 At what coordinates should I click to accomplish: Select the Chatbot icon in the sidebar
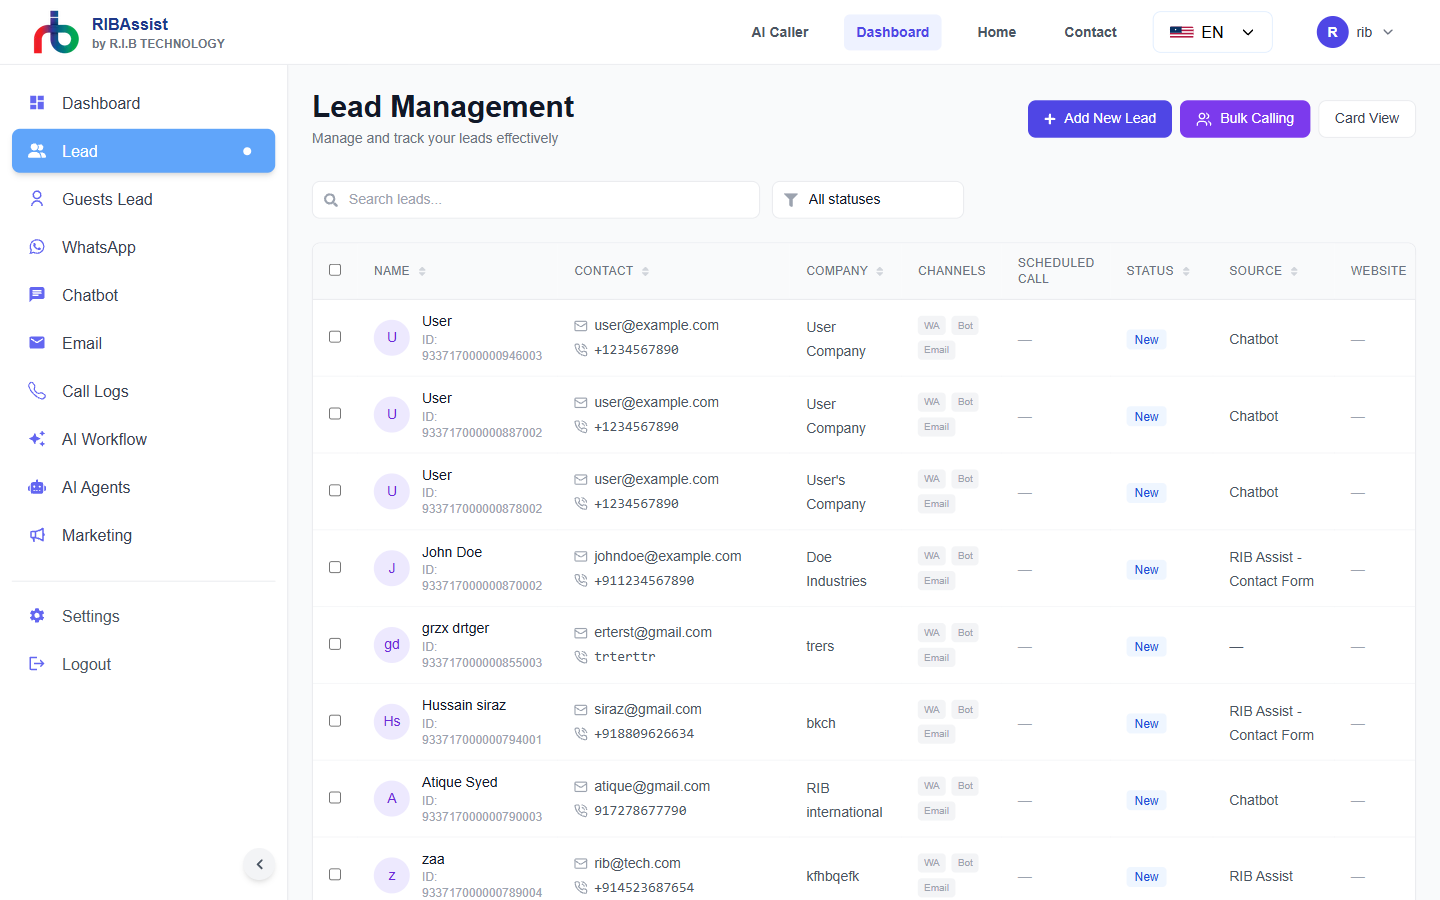(37, 295)
